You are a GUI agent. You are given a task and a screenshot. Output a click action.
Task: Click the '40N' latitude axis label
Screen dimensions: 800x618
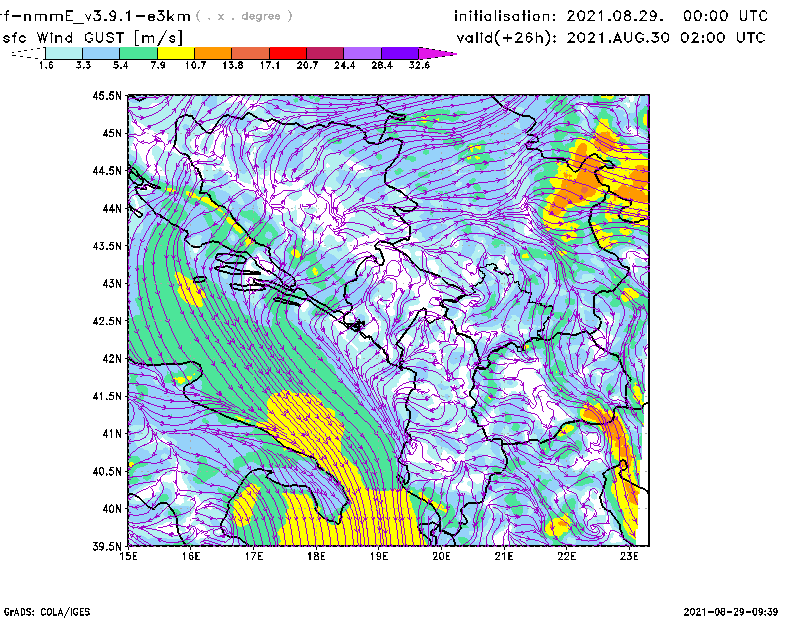pos(112,508)
